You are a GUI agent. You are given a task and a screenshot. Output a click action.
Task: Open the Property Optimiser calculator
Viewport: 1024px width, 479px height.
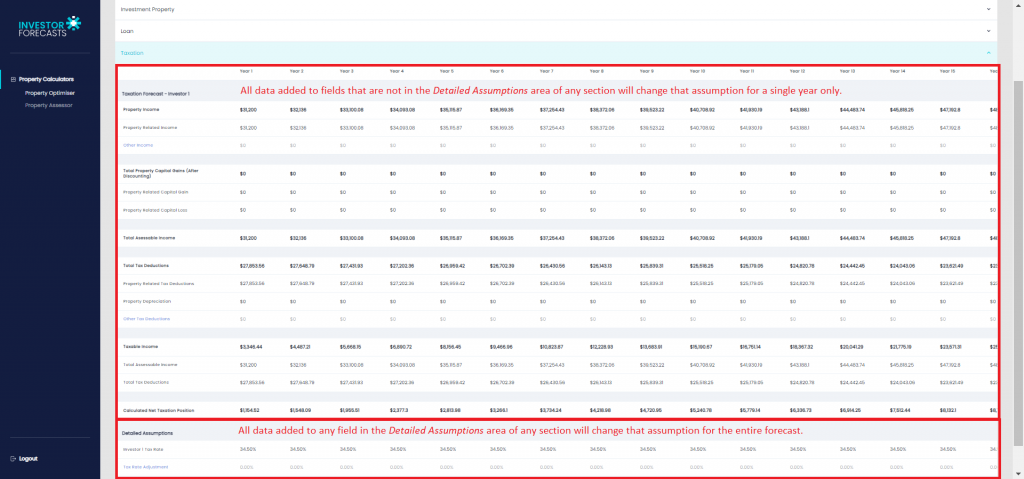pyautogui.click(x=50, y=93)
